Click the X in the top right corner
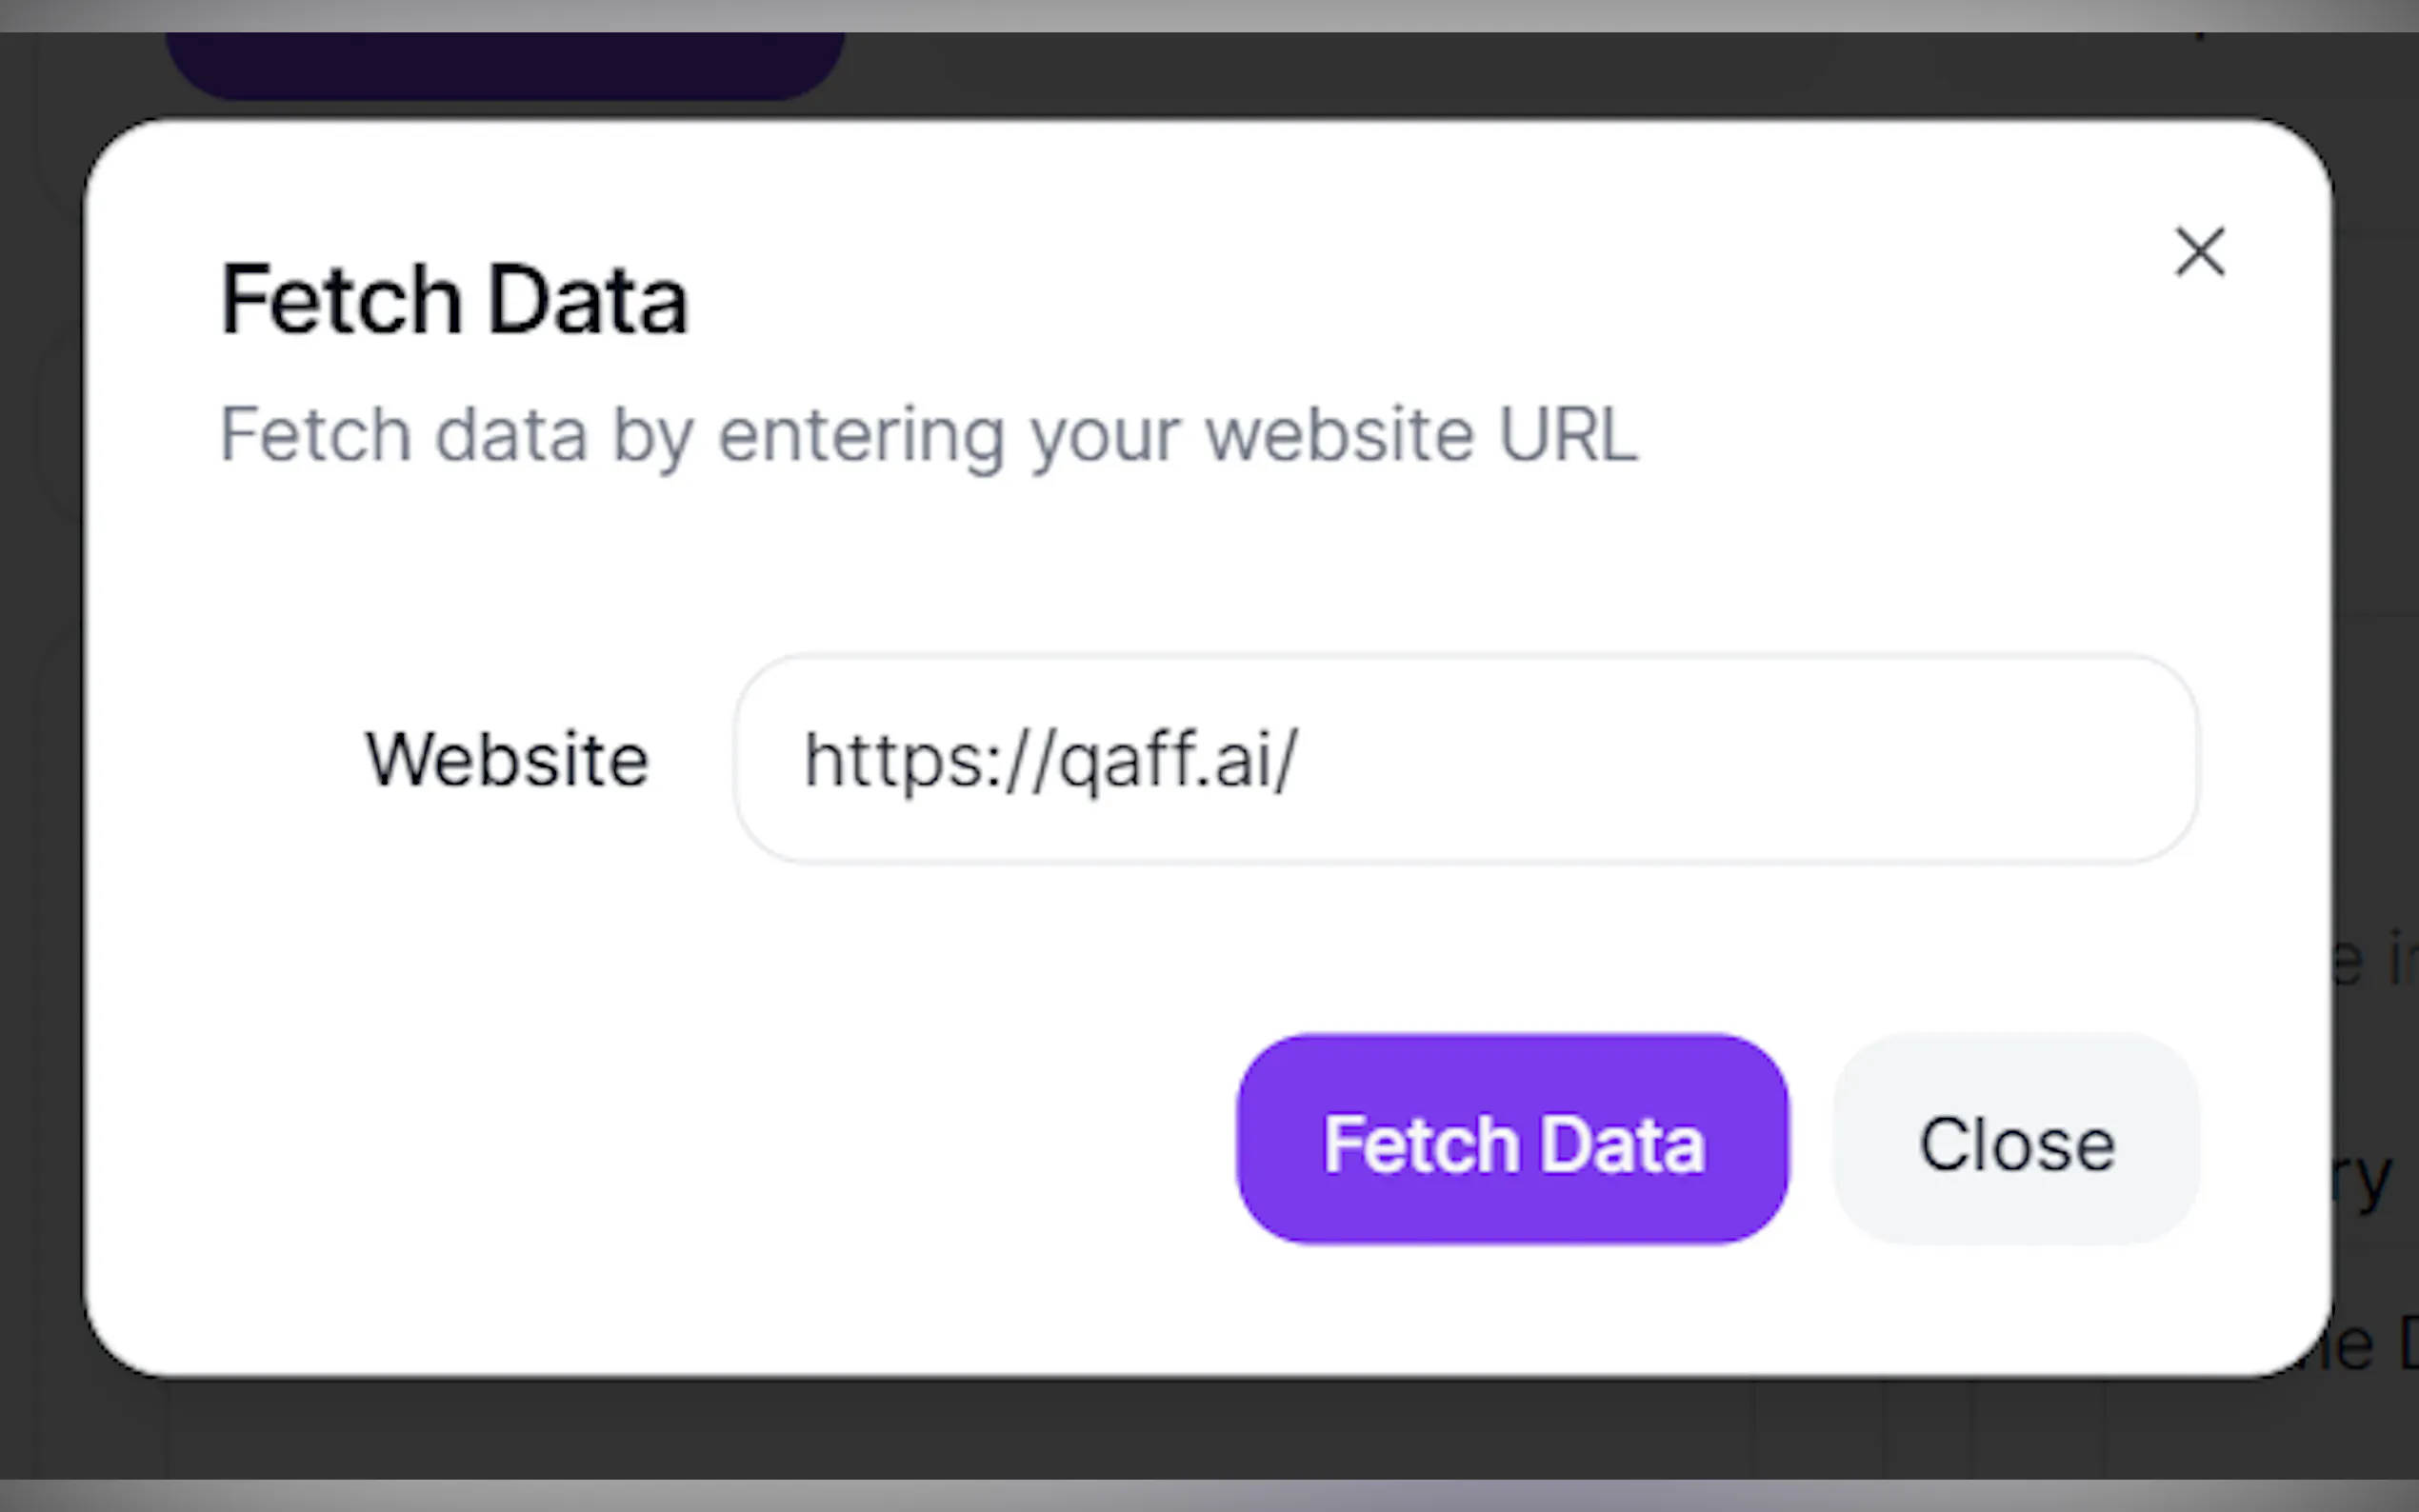 coord(2199,252)
